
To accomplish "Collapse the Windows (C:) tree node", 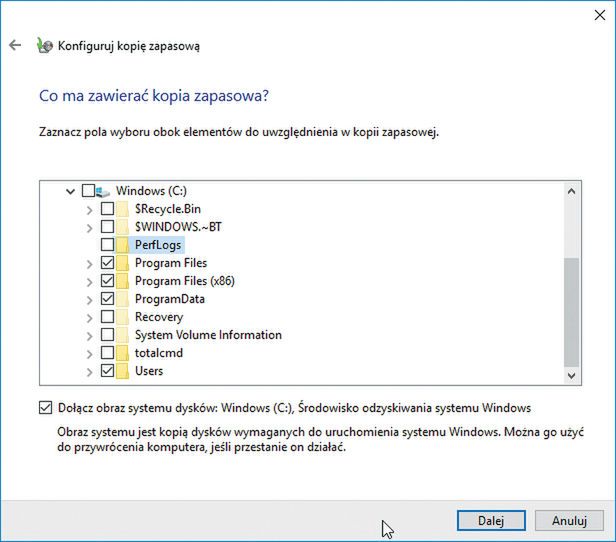I will (70, 192).
